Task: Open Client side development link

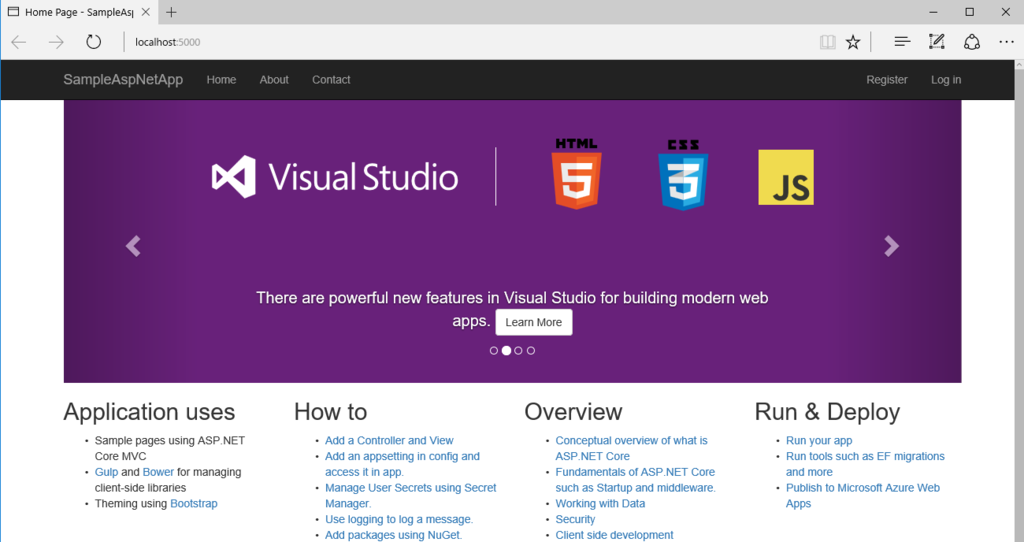Action: tap(615, 535)
